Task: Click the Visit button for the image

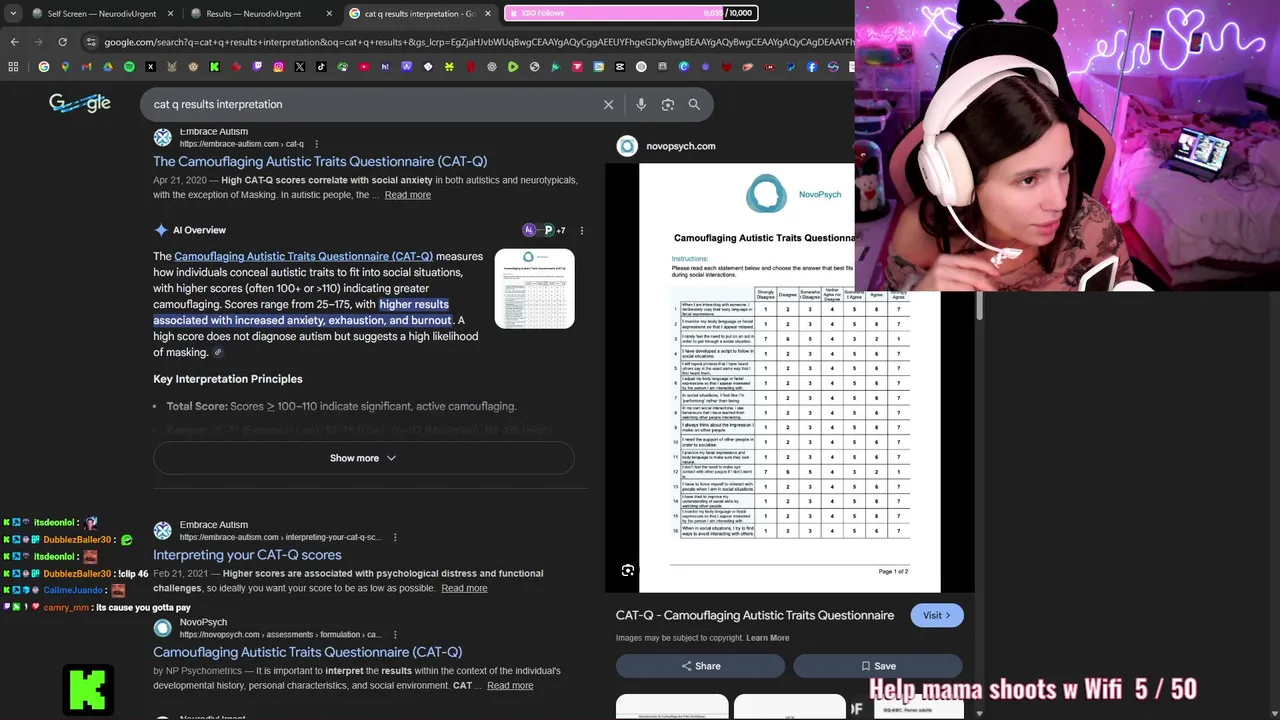Action: (x=937, y=615)
